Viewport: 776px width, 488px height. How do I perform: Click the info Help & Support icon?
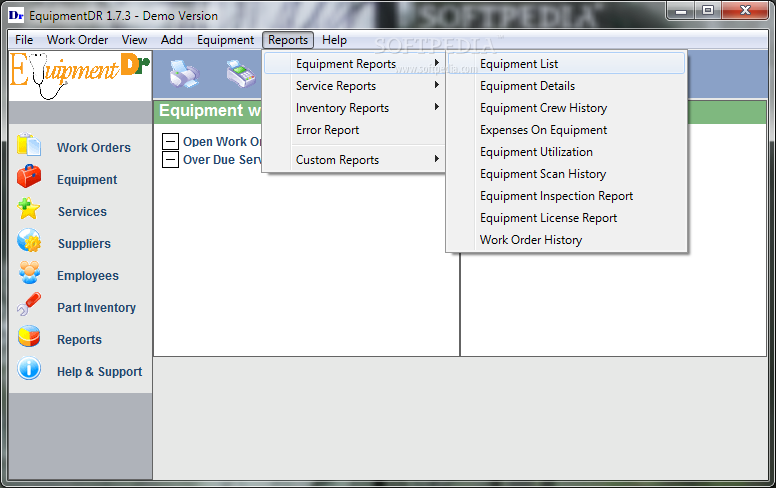pos(29,369)
